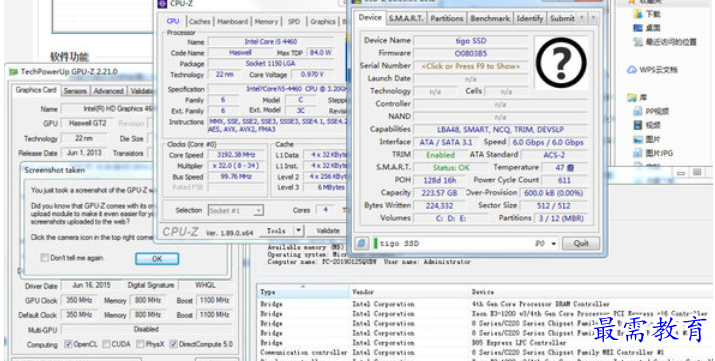Image resolution: width=715 pixels, height=361 pixels.
Task: Open the Partitions tab in SSD-Z
Action: click(446, 19)
